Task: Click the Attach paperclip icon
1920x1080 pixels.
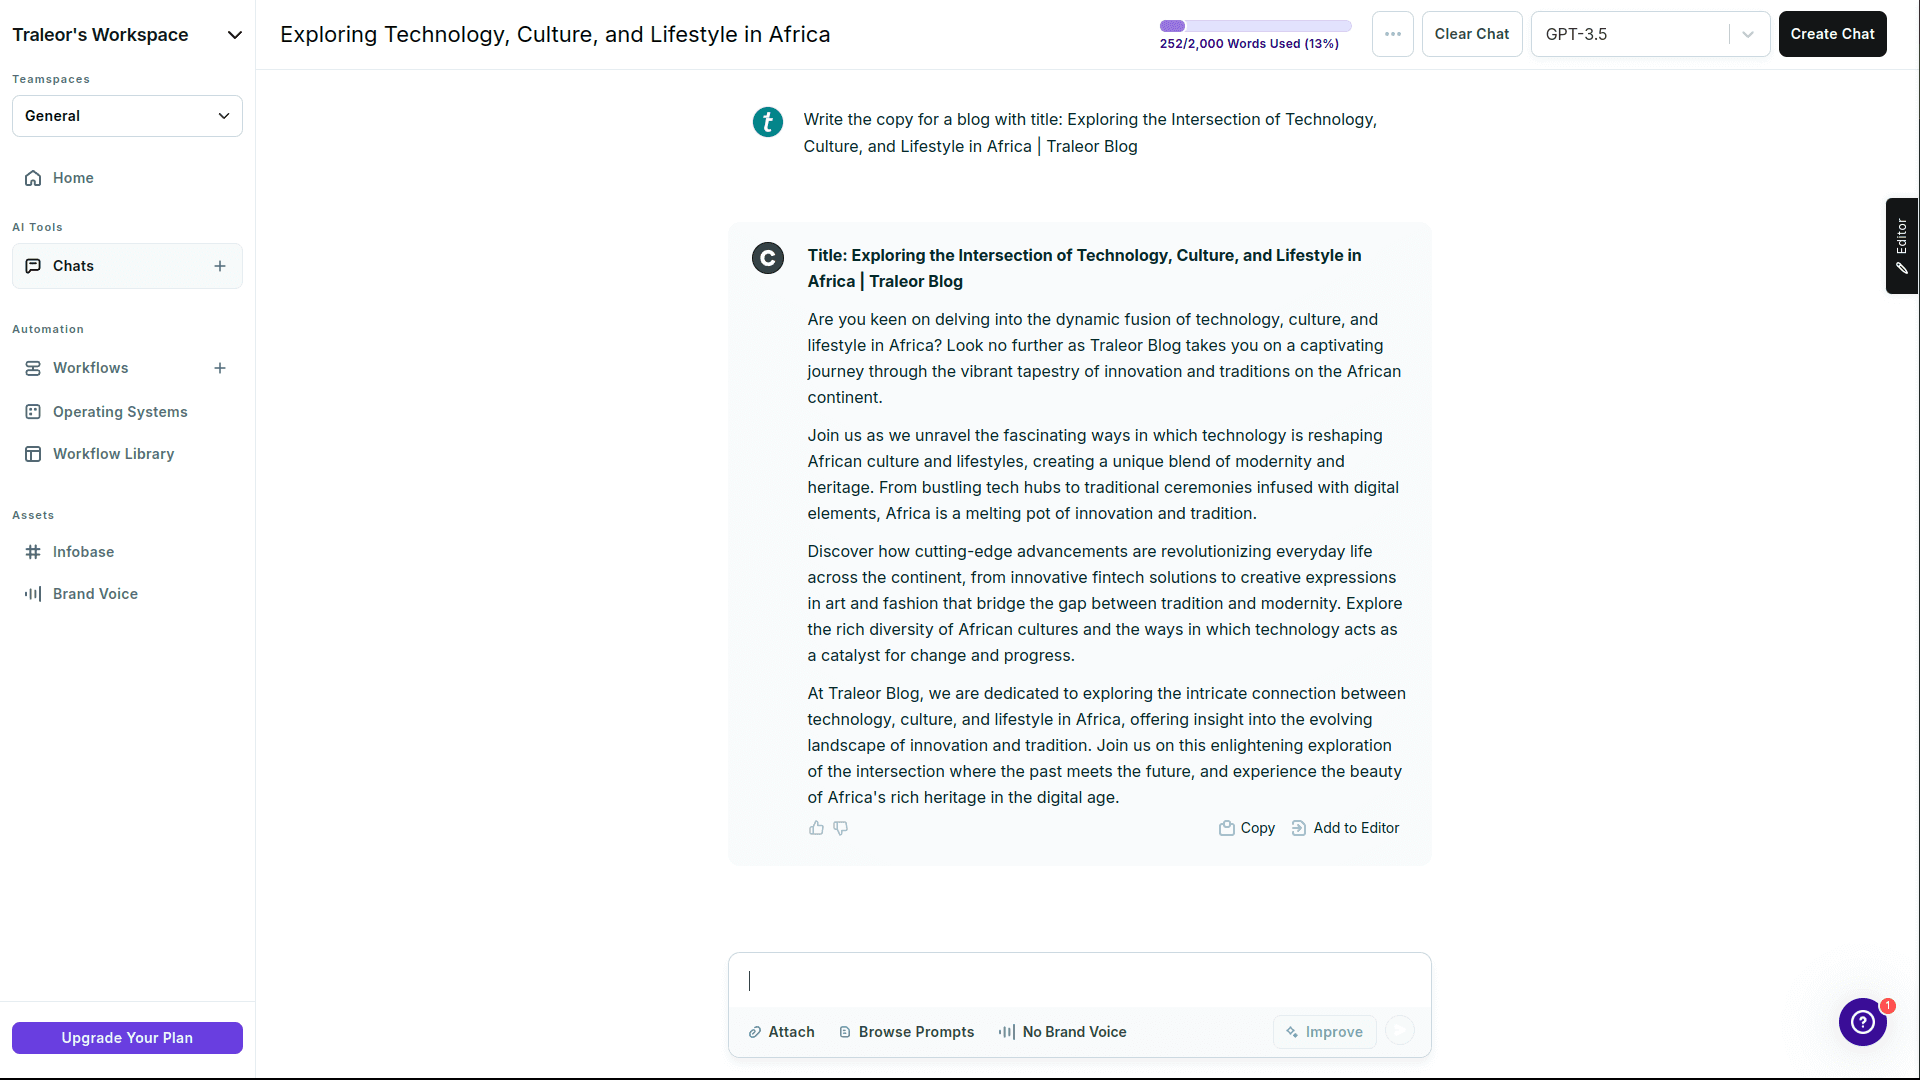Action: pyautogui.click(x=755, y=1032)
